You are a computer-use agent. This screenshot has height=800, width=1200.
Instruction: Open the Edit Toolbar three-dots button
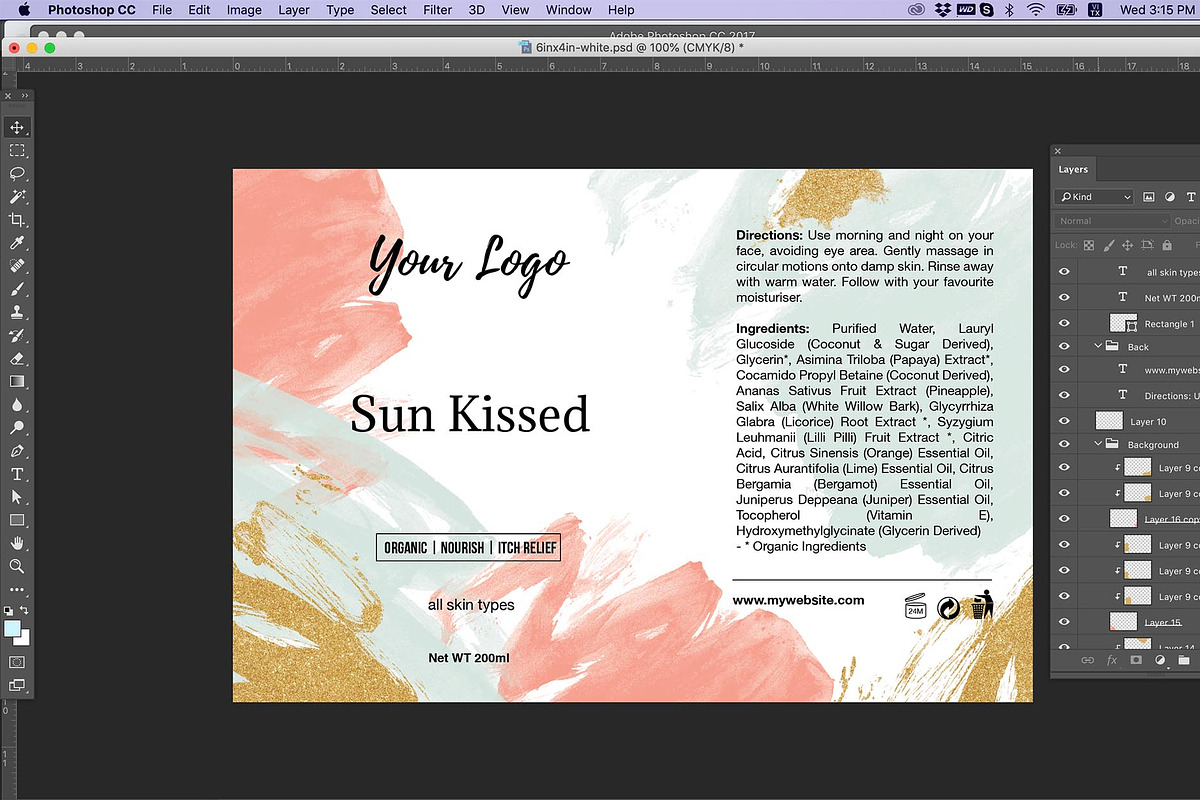[x=17, y=589]
